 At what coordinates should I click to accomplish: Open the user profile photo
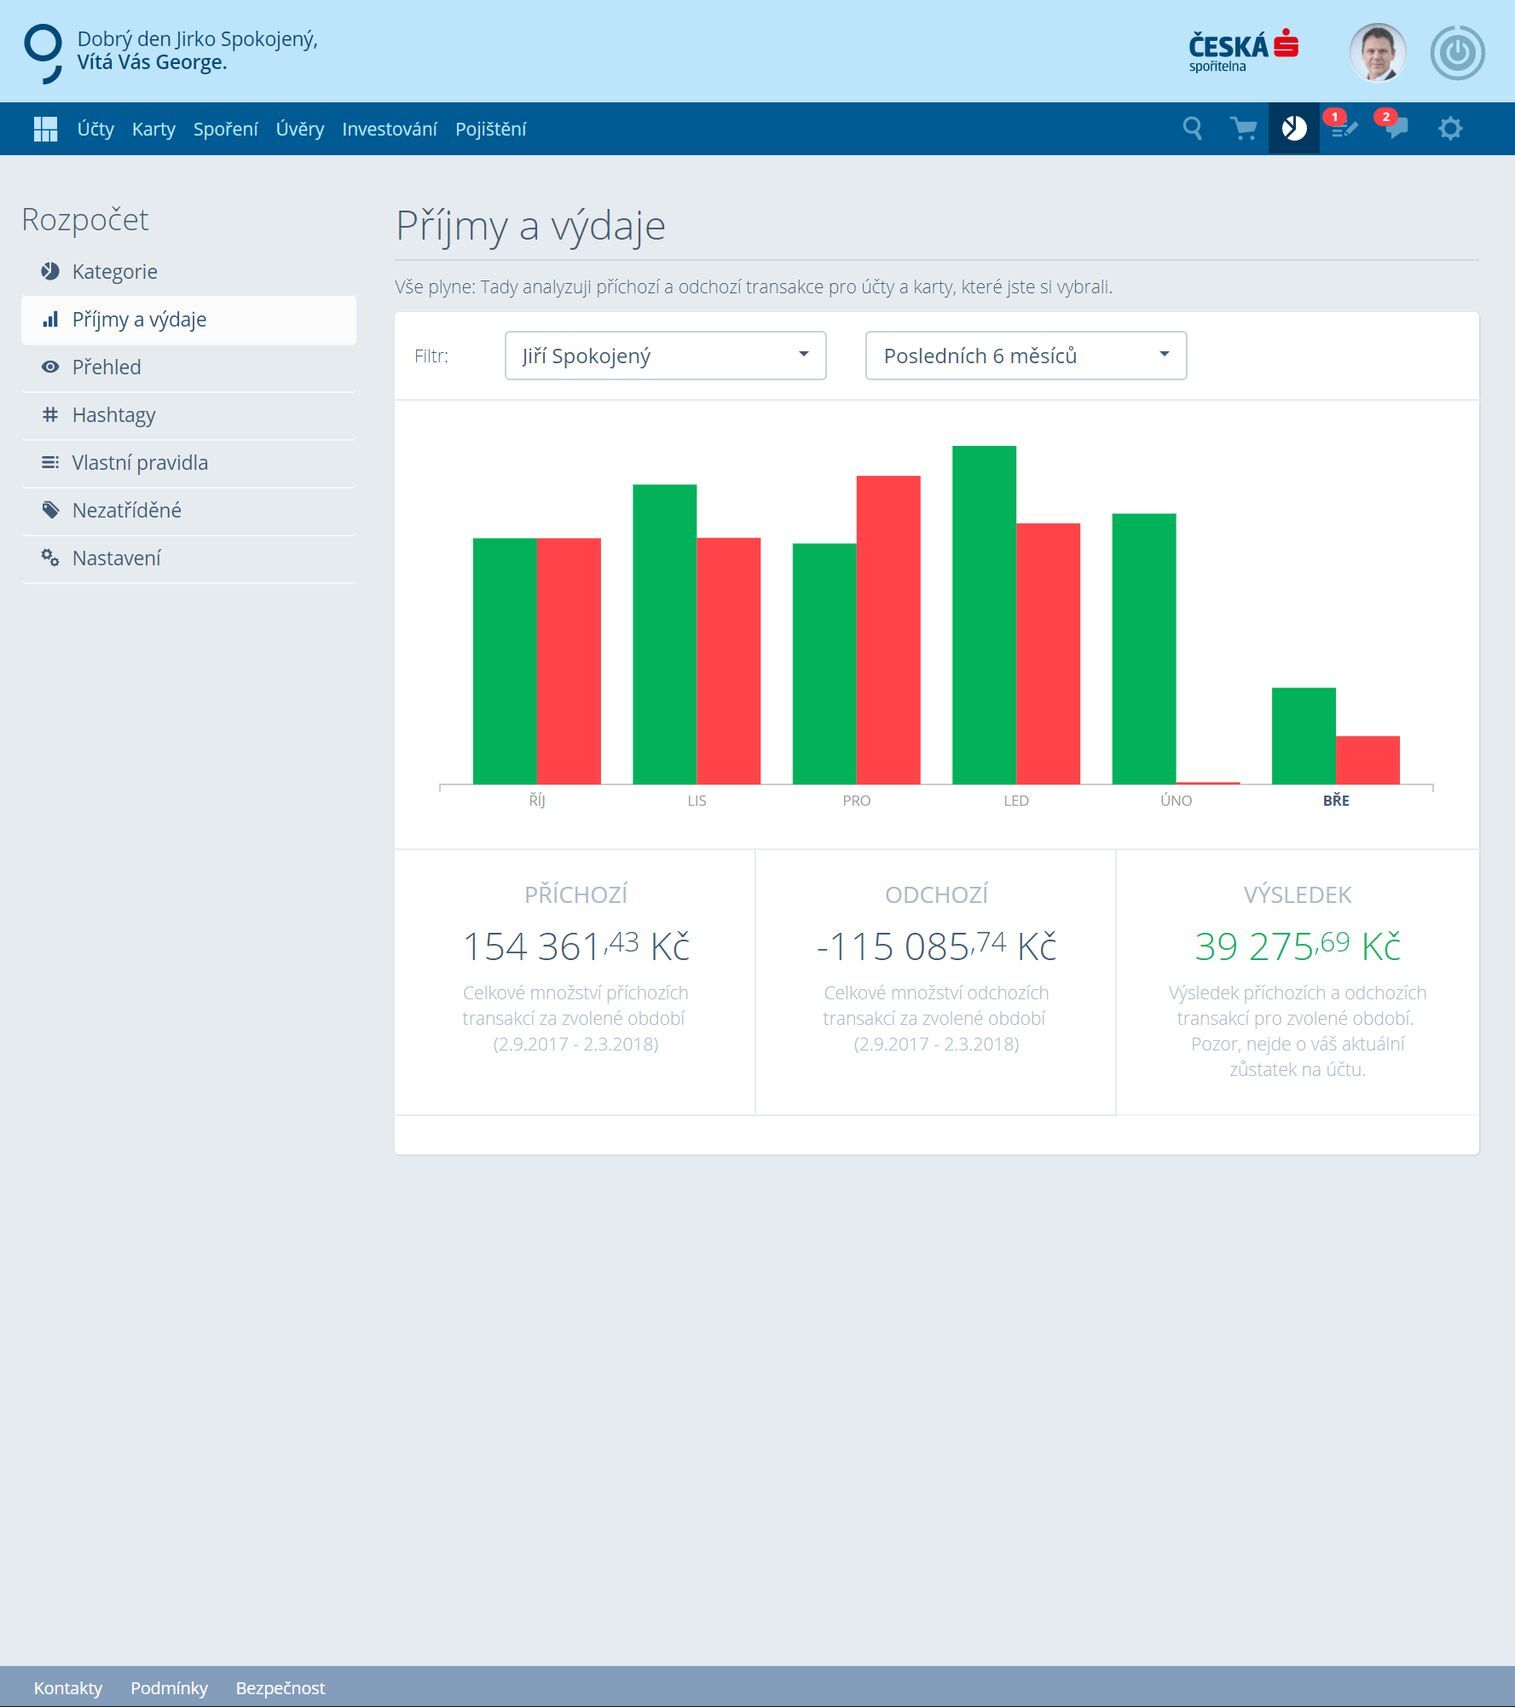click(1378, 52)
